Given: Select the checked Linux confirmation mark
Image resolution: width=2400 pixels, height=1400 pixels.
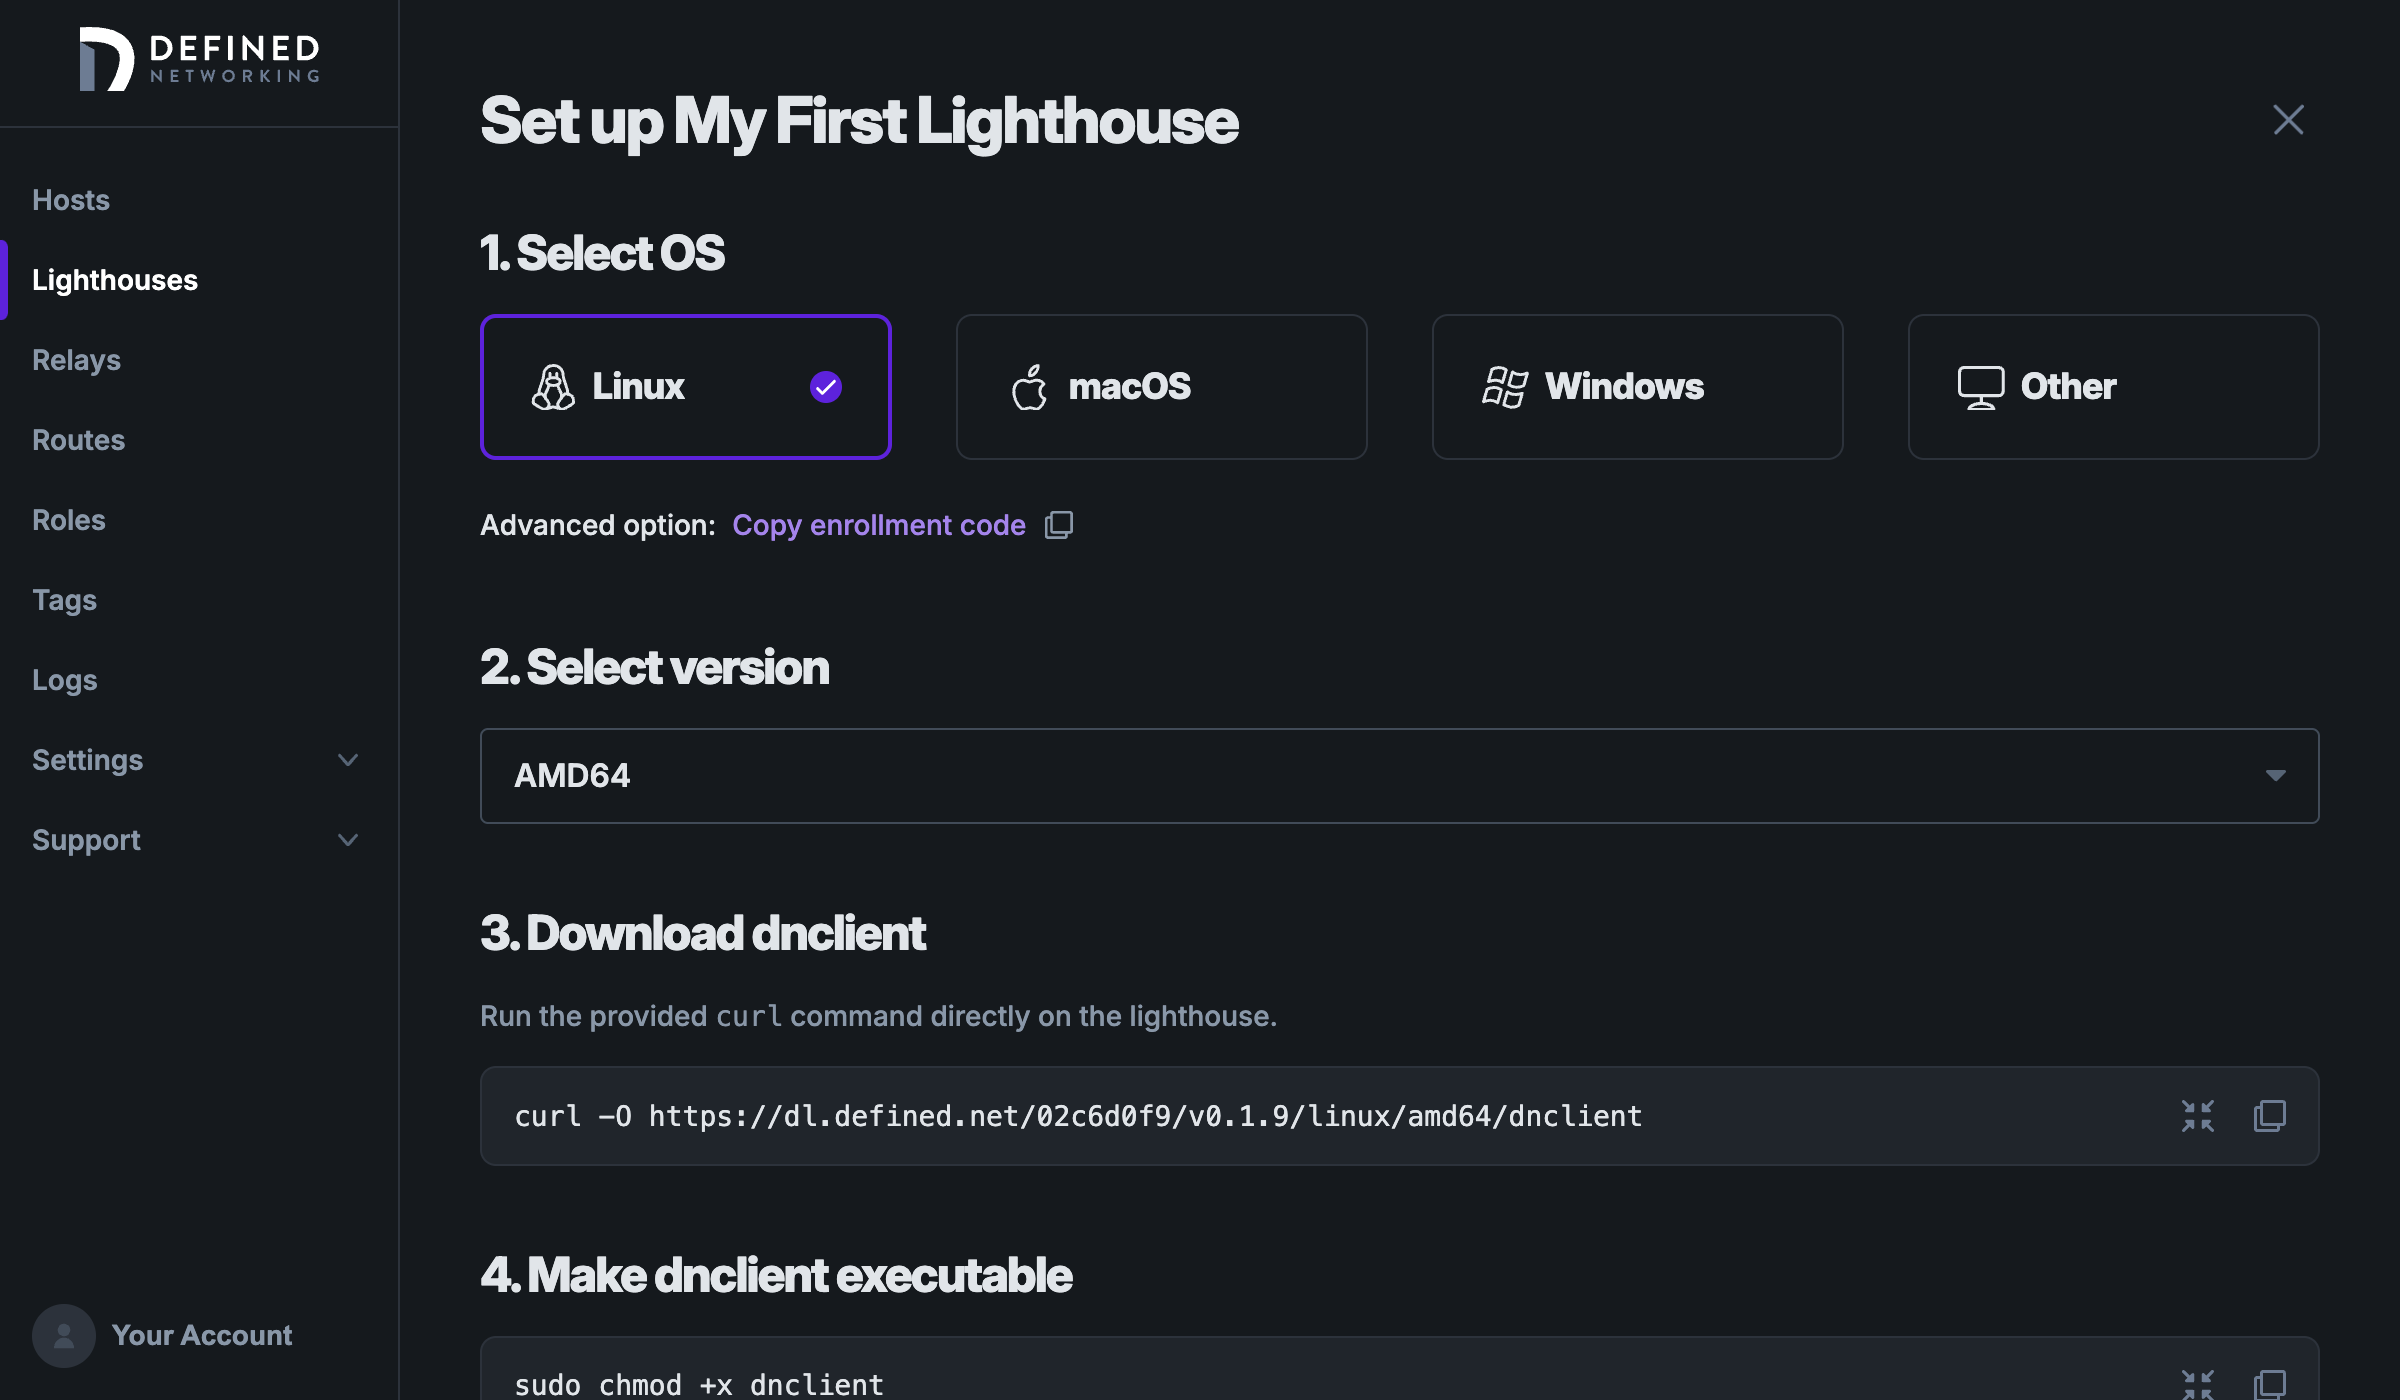Looking at the screenshot, I should click(x=825, y=387).
